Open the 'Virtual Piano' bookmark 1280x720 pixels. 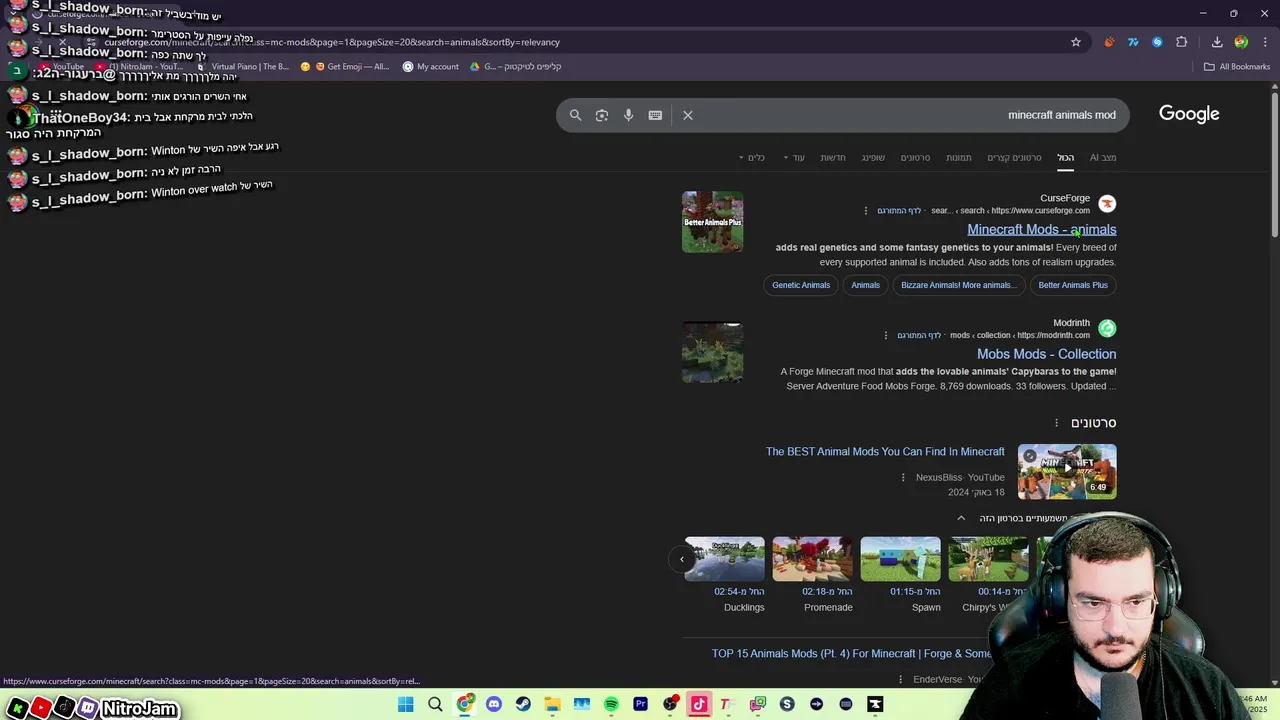pyautogui.click(x=242, y=67)
